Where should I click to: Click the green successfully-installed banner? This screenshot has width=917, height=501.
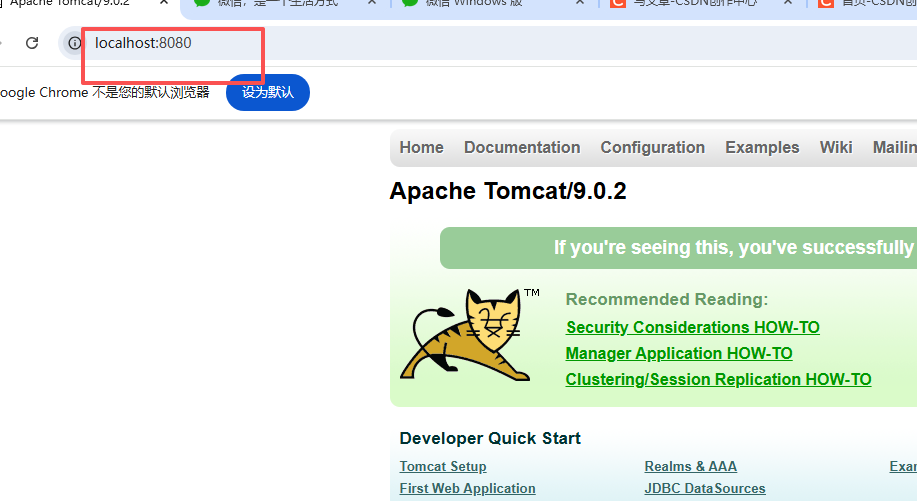pyautogui.click(x=678, y=248)
